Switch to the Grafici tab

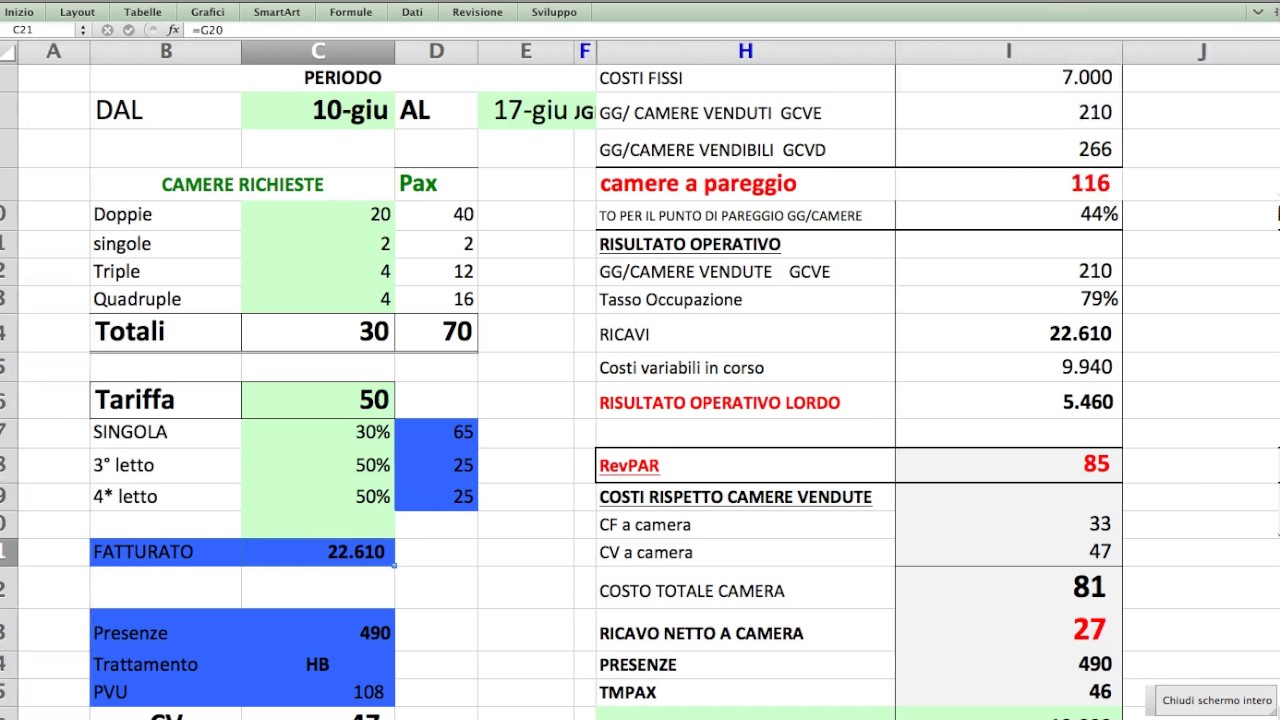tap(208, 12)
